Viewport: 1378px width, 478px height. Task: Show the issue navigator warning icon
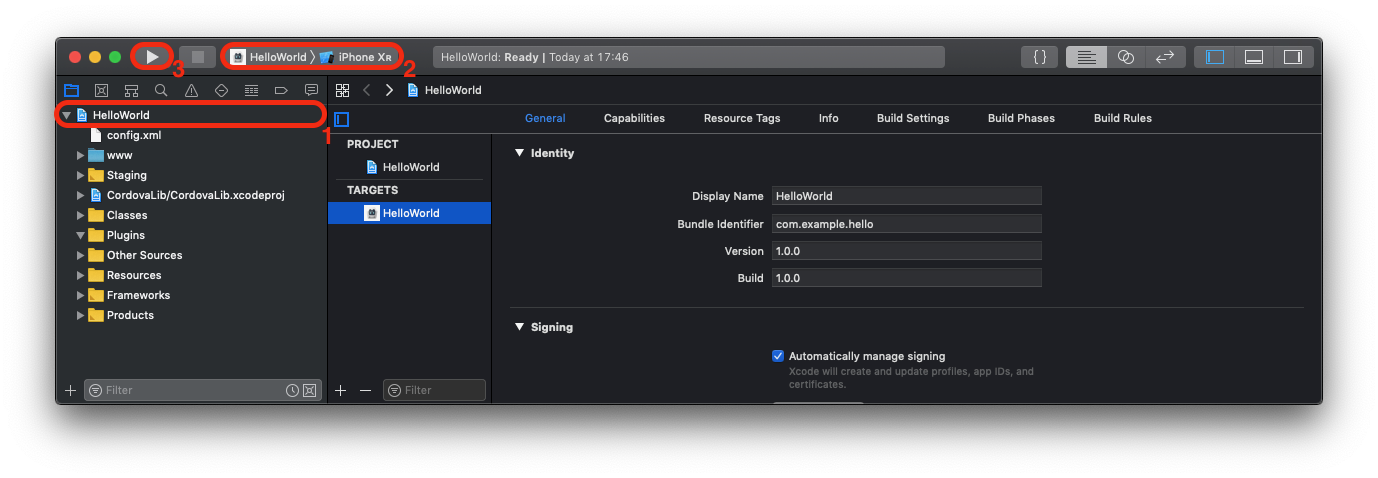pos(191,90)
